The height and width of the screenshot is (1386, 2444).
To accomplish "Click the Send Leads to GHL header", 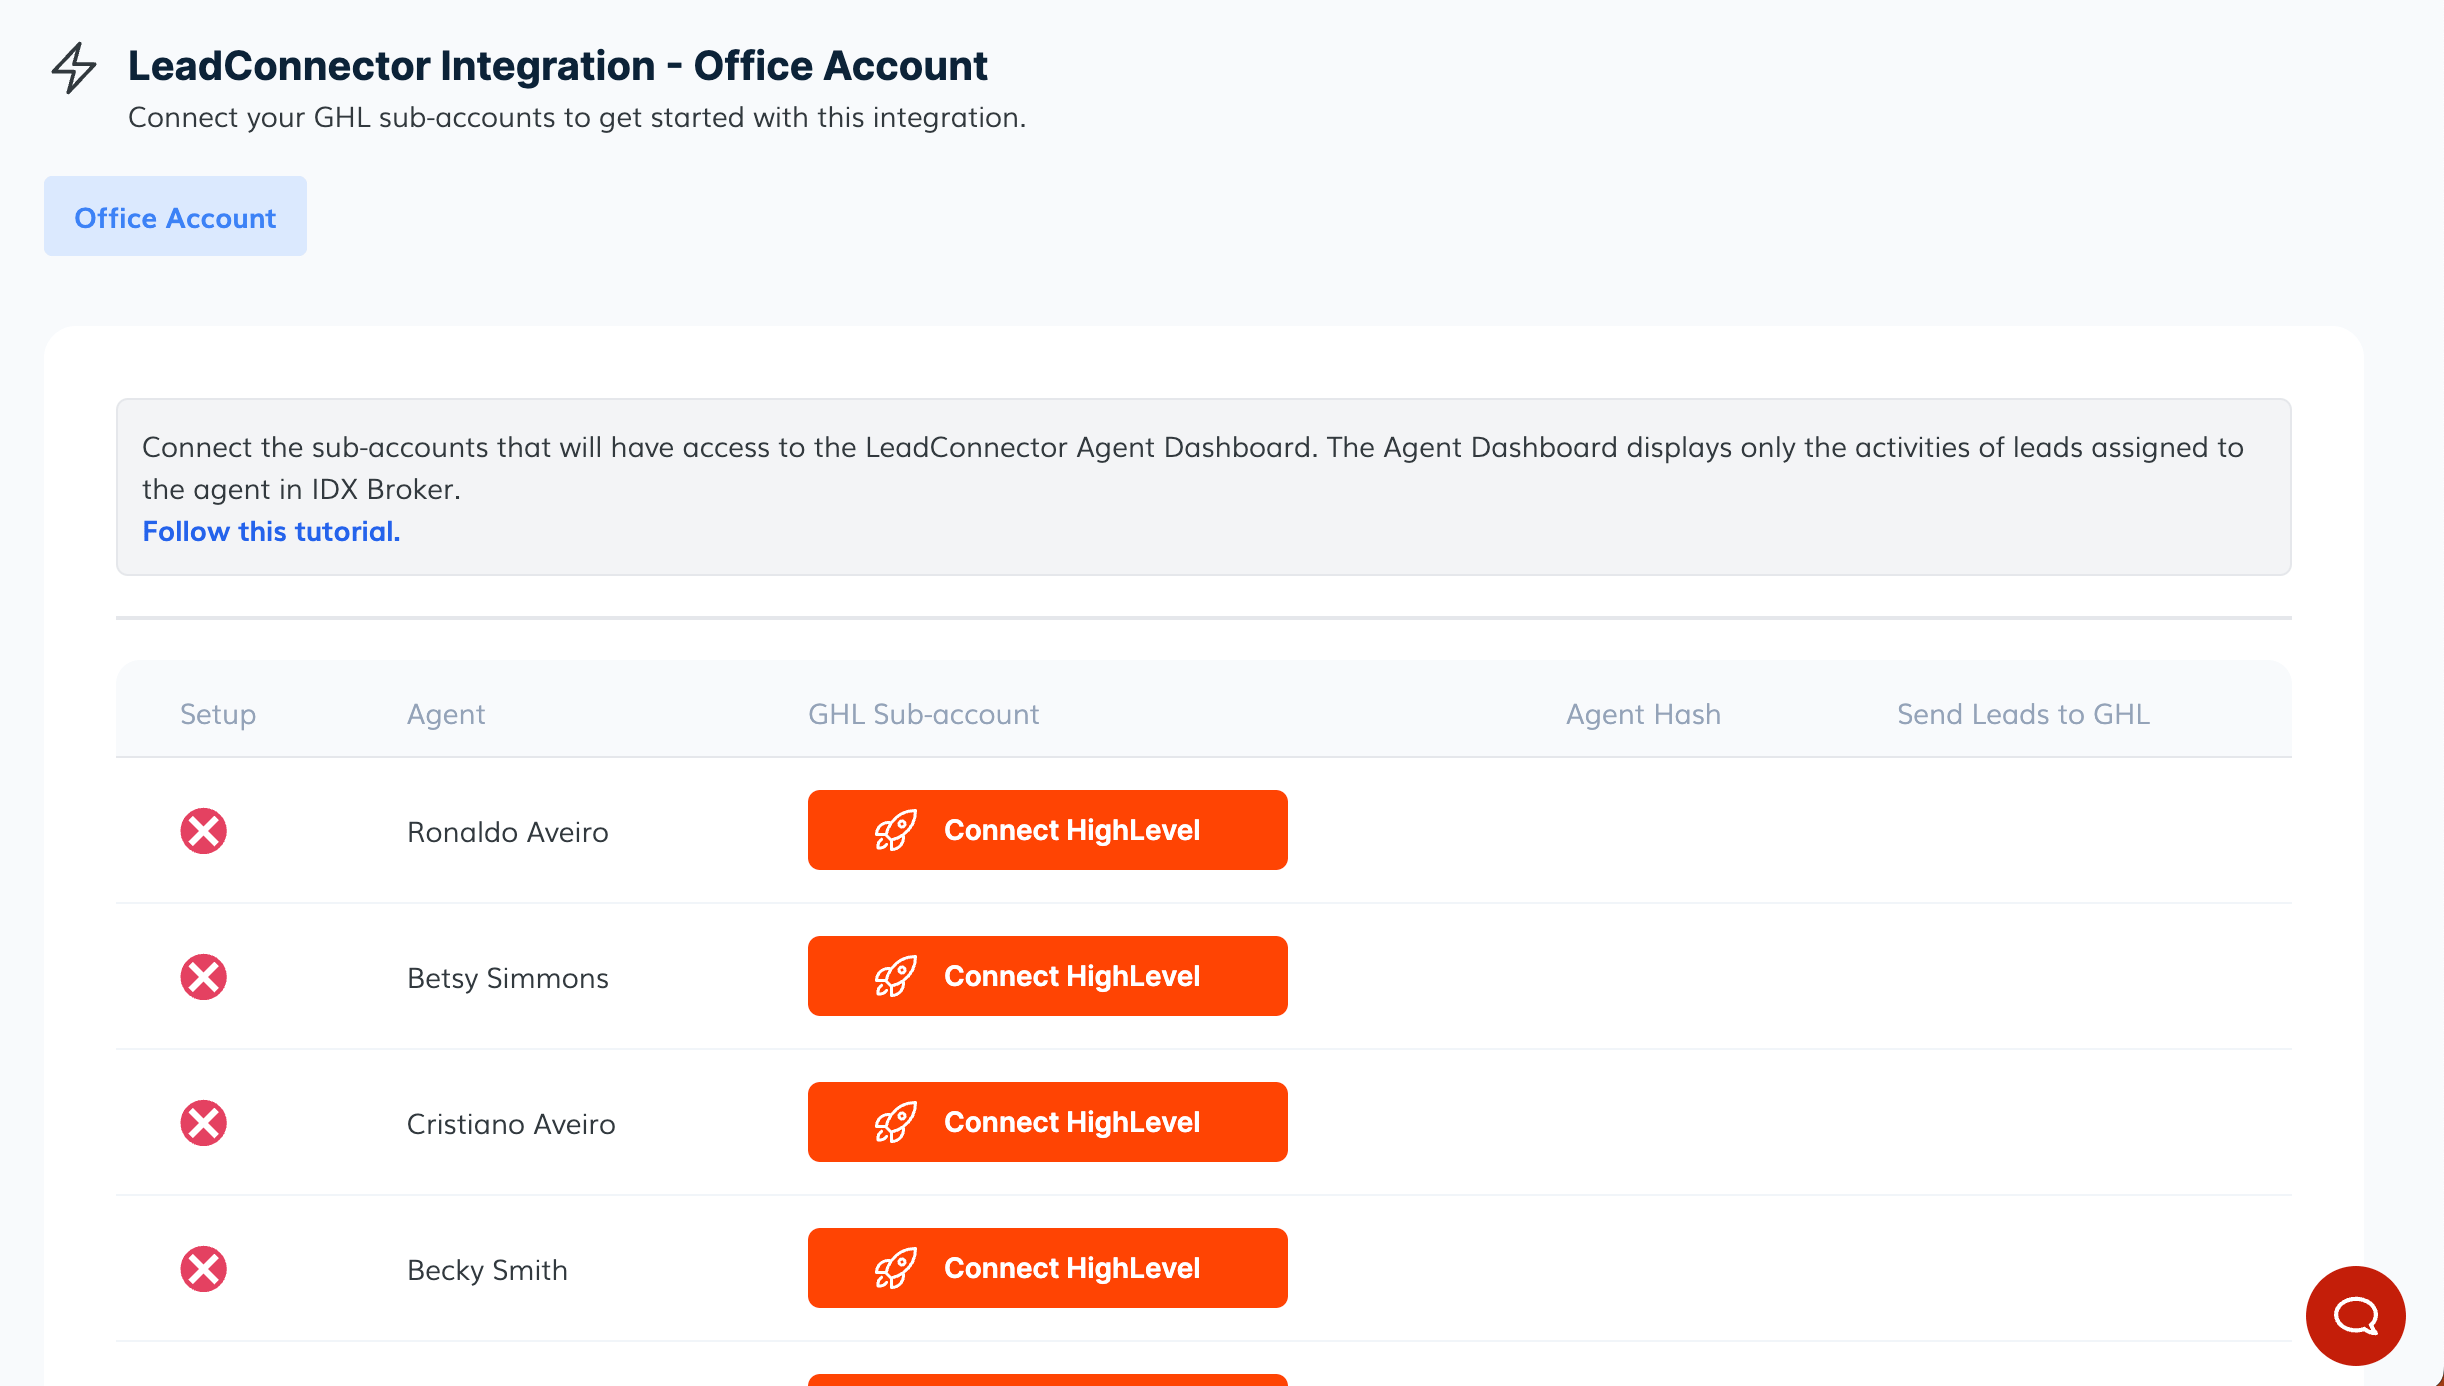I will click(x=2023, y=714).
